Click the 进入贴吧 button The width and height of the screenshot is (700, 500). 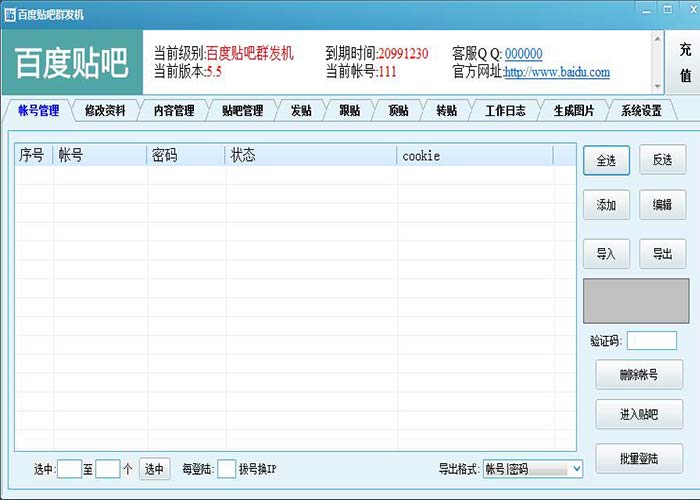click(639, 414)
